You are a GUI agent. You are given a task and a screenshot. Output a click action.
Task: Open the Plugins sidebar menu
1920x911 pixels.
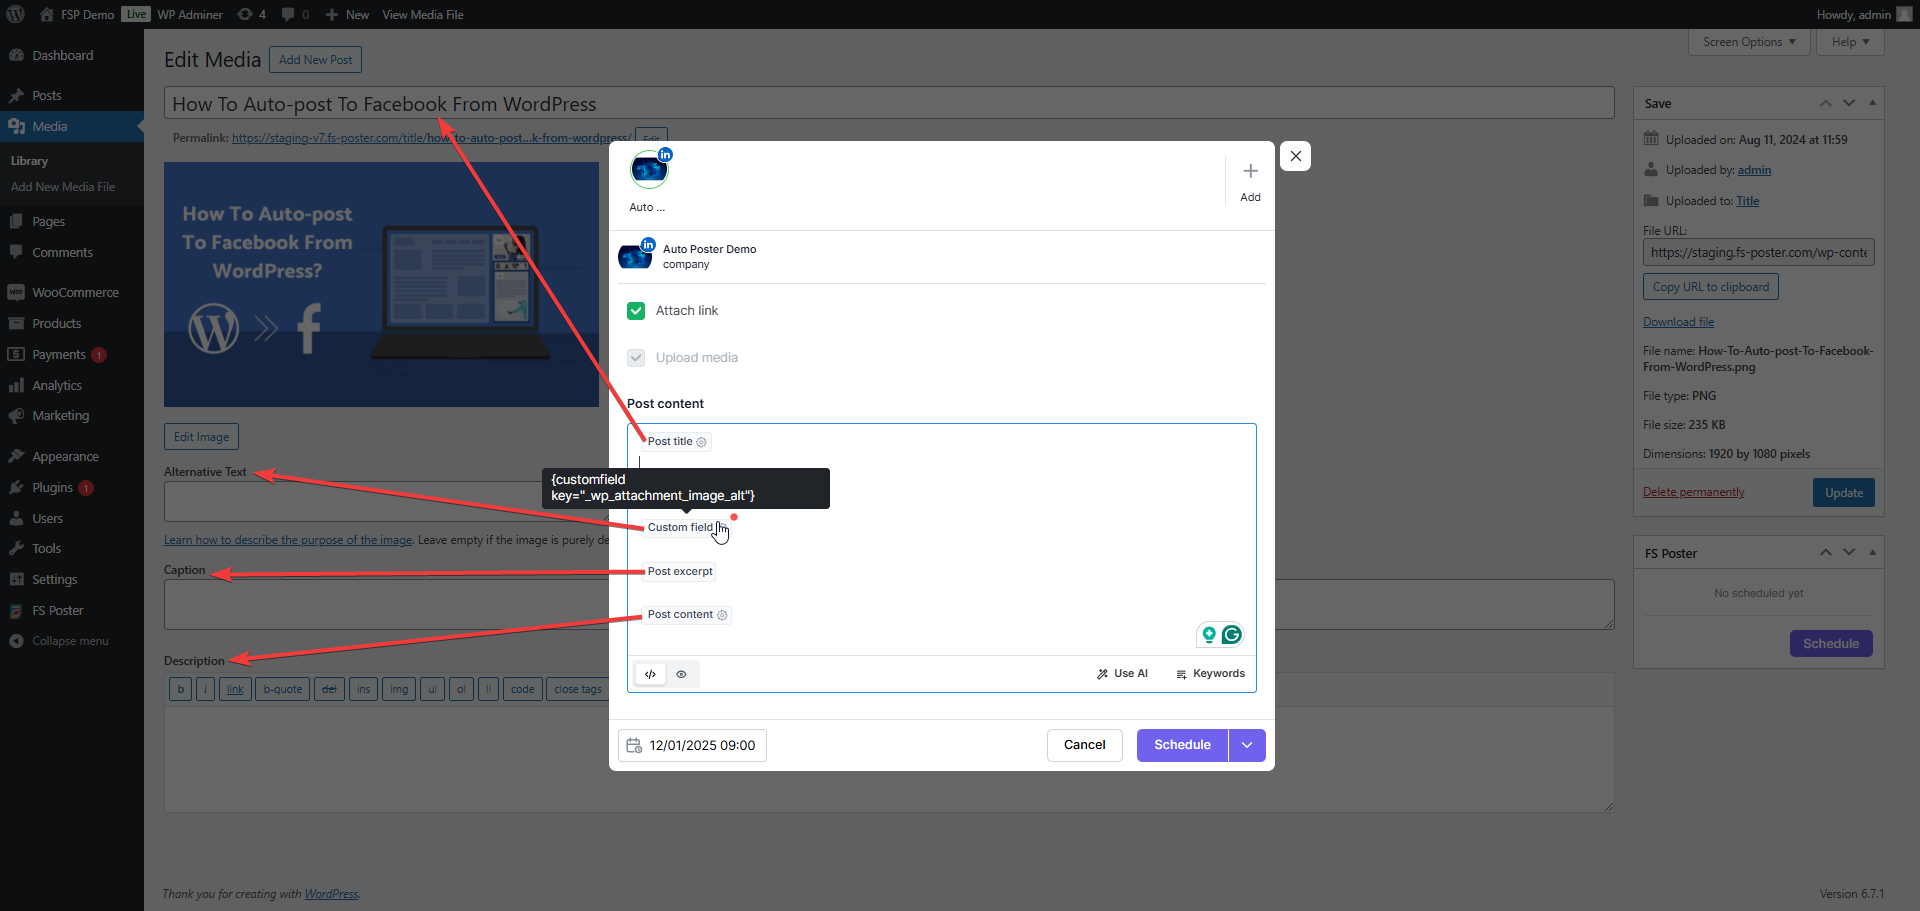tap(72, 488)
